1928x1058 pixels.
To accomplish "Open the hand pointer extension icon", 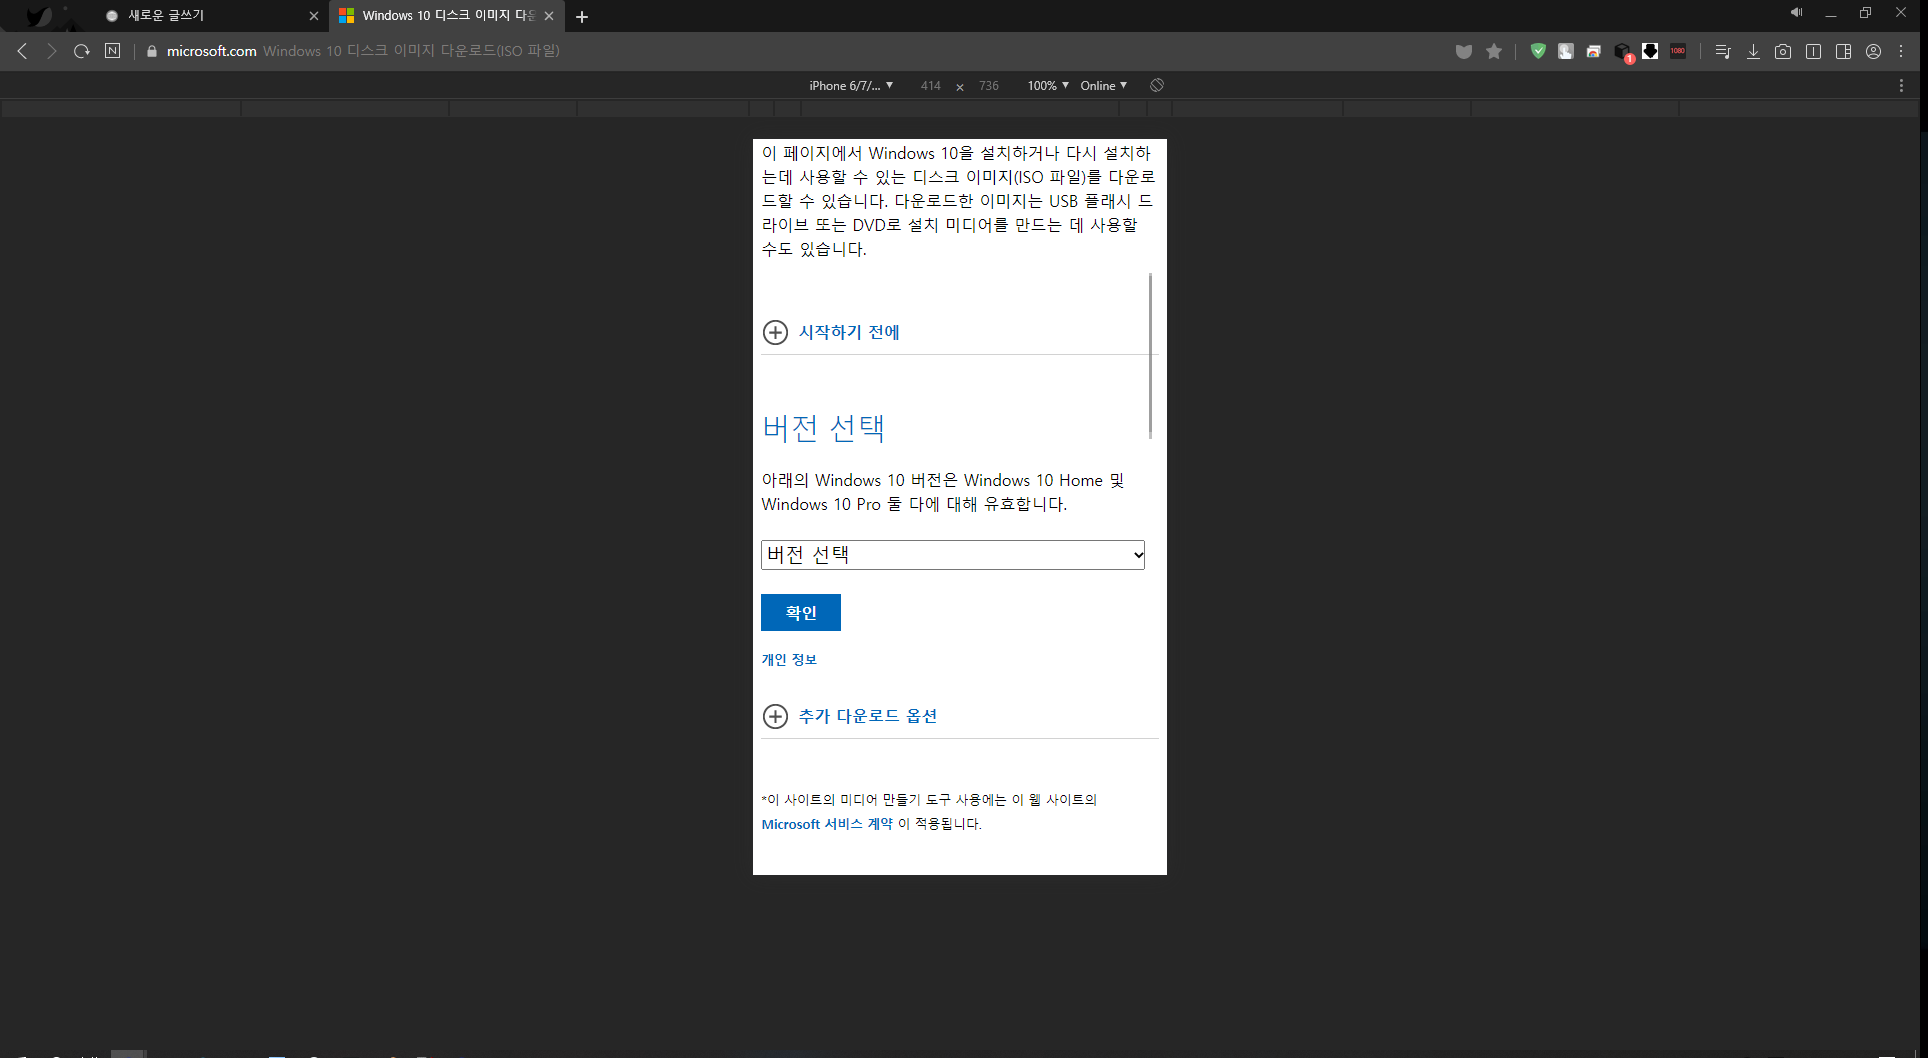I will click(1566, 52).
